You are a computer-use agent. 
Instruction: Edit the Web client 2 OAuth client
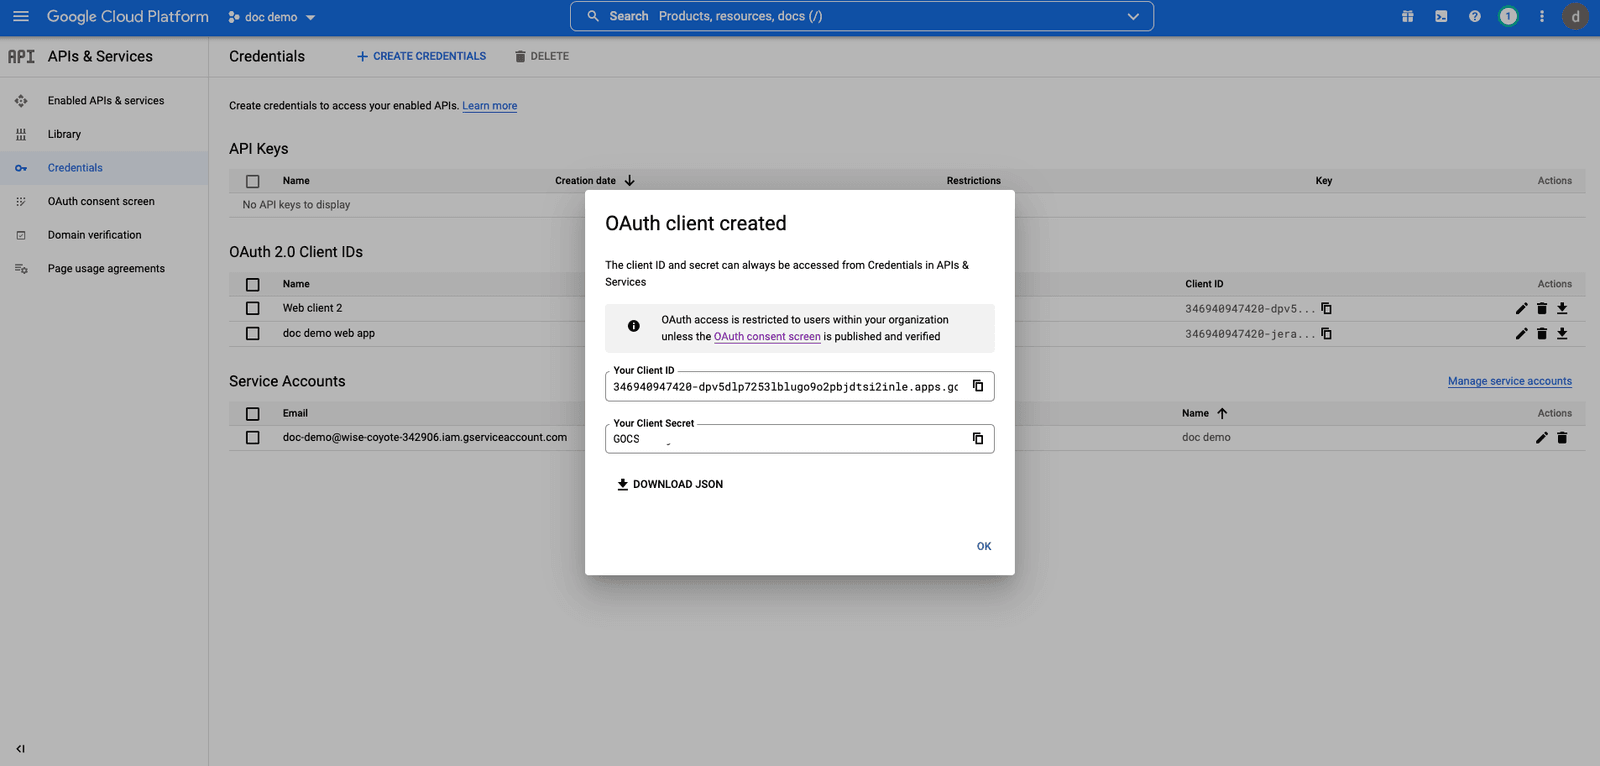tap(1521, 308)
